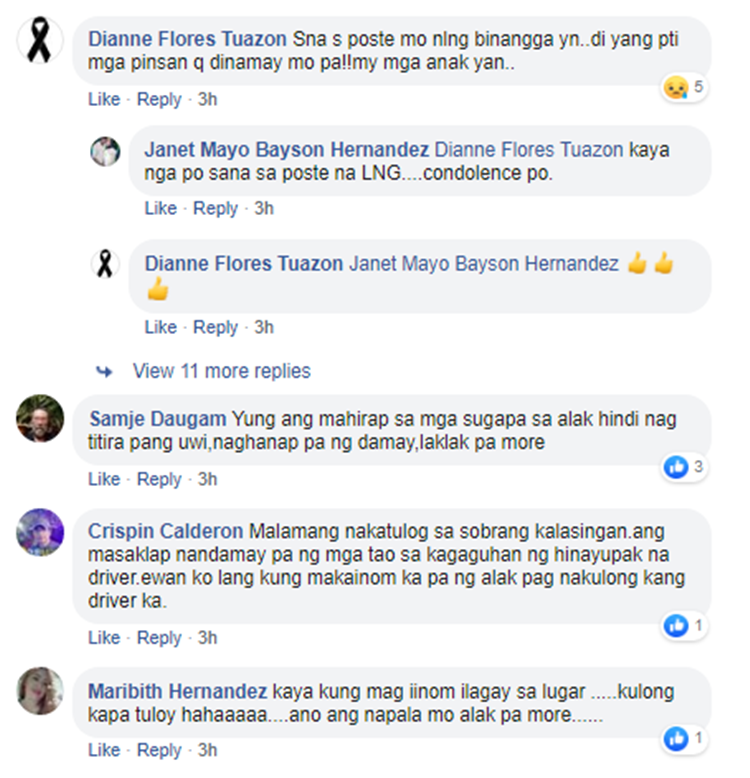Open Maribith Hernandez's avatar photo
Screen dimensions: 750x778
(x=40, y=691)
